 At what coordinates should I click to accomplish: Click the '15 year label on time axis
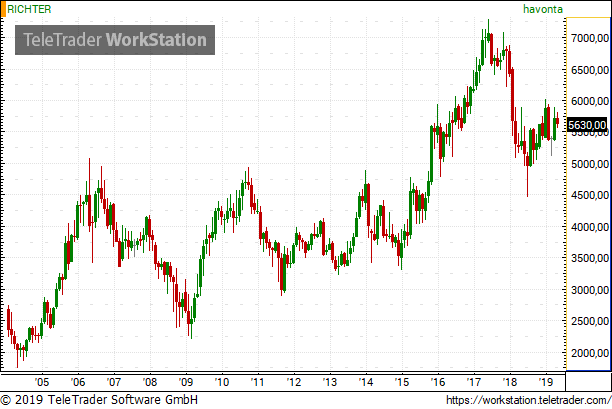pos(402,382)
